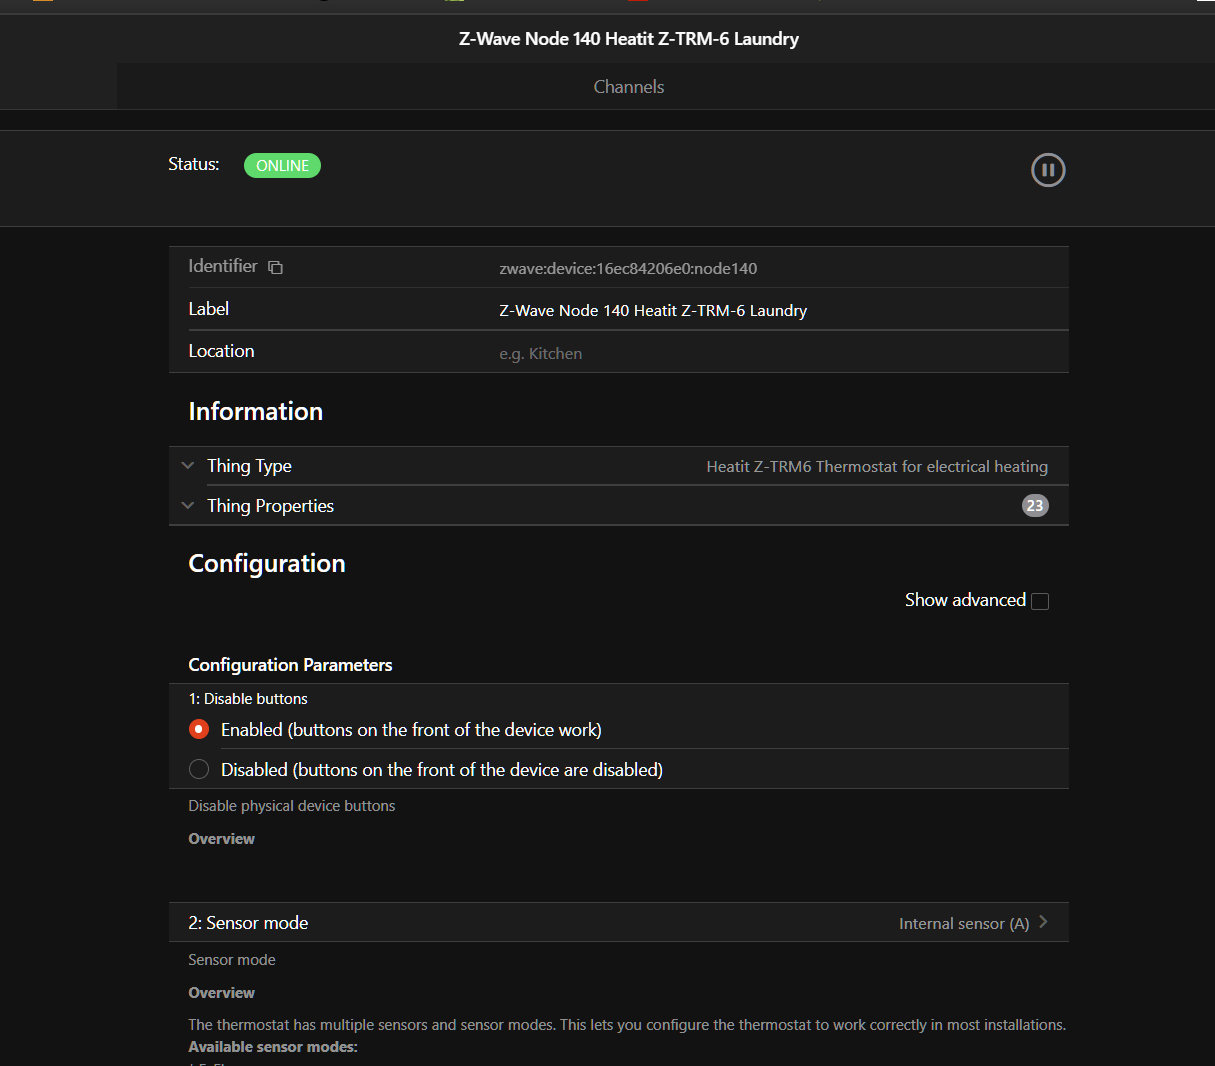1215x1066 pixels.
Task: Click the zwave device identifier value
Action: (628, 269)
